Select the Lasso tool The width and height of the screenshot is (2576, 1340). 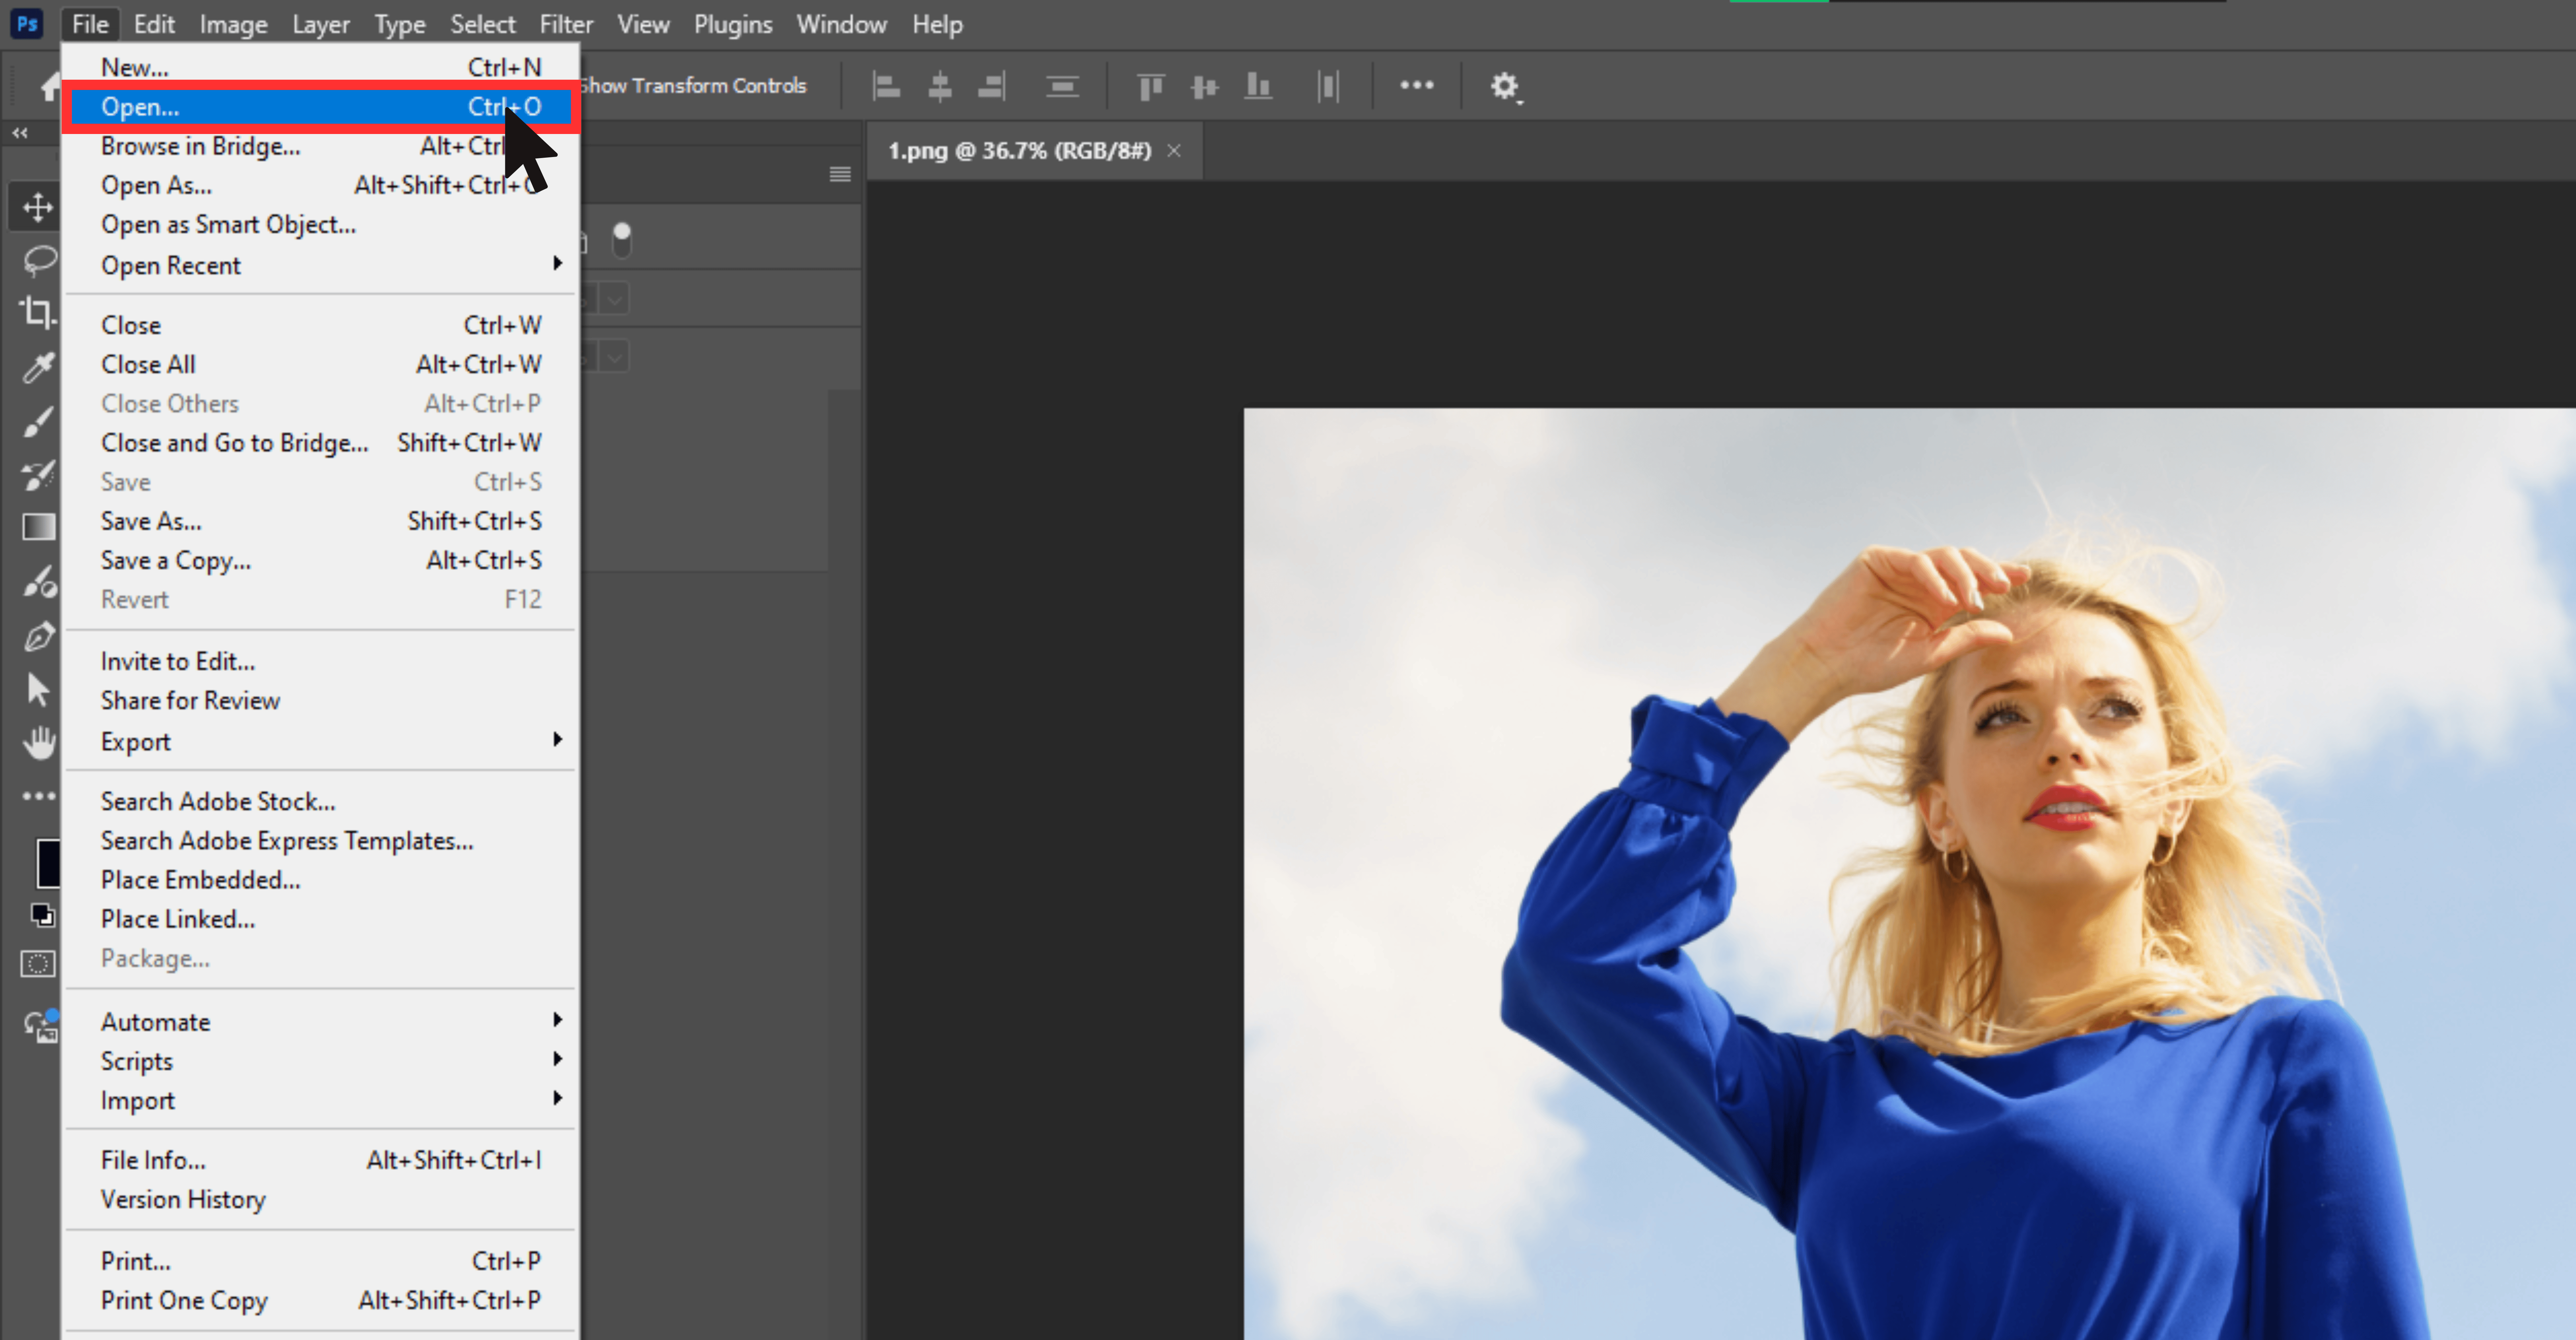[39, 261]
